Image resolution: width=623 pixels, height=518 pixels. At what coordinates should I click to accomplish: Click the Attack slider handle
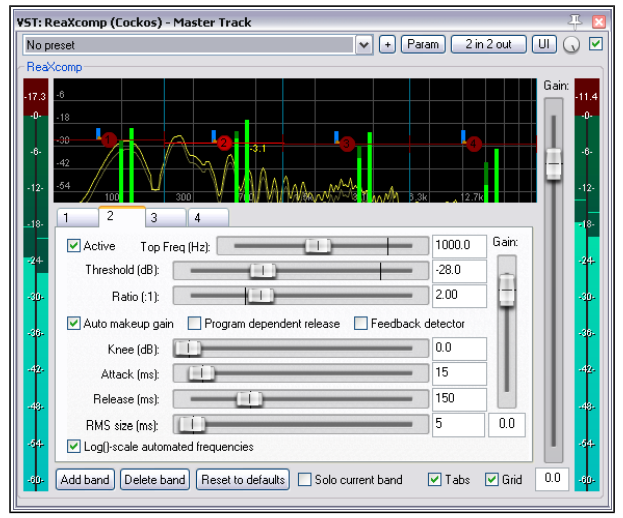[201, 373]
